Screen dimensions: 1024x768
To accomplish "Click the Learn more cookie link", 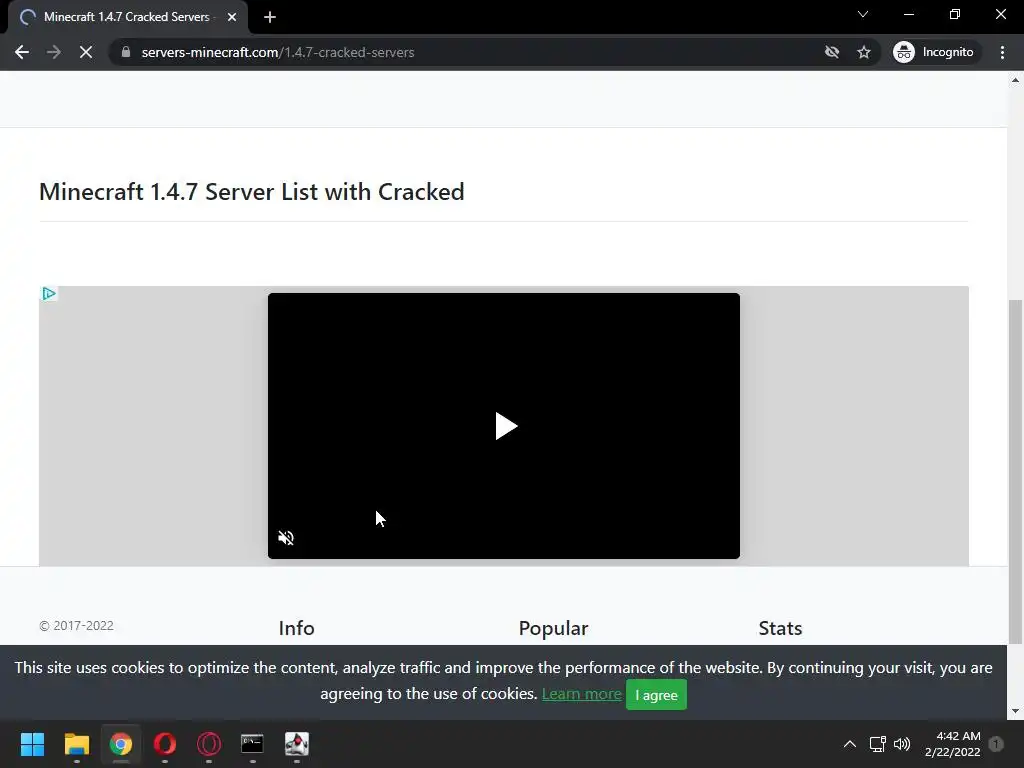I will point(581,694).
